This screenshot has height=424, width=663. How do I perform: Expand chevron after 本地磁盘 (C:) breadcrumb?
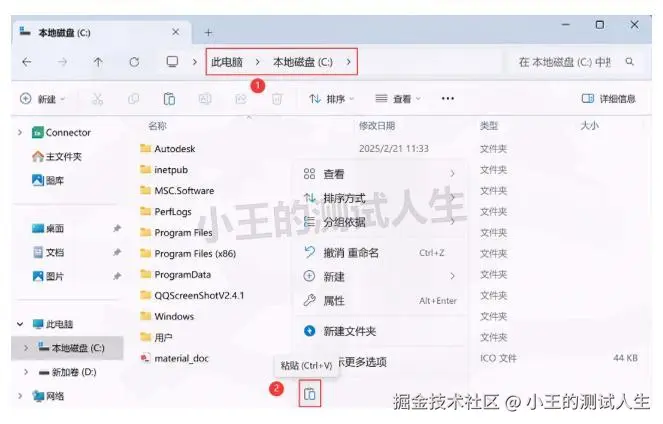(x=348, y=62)
